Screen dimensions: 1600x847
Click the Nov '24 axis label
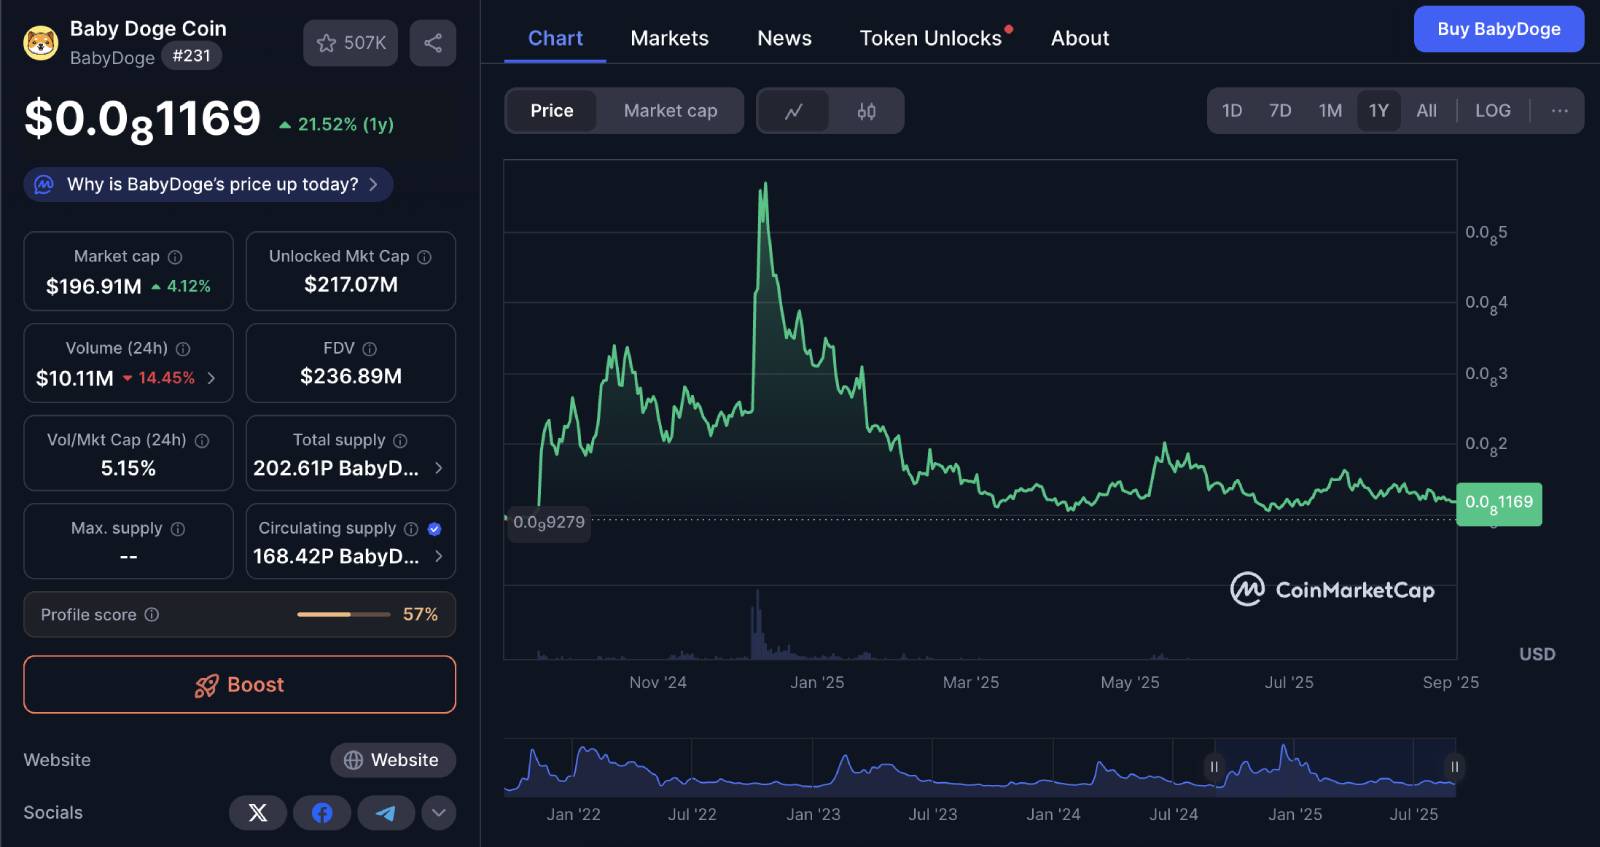[x=658, y=682]
